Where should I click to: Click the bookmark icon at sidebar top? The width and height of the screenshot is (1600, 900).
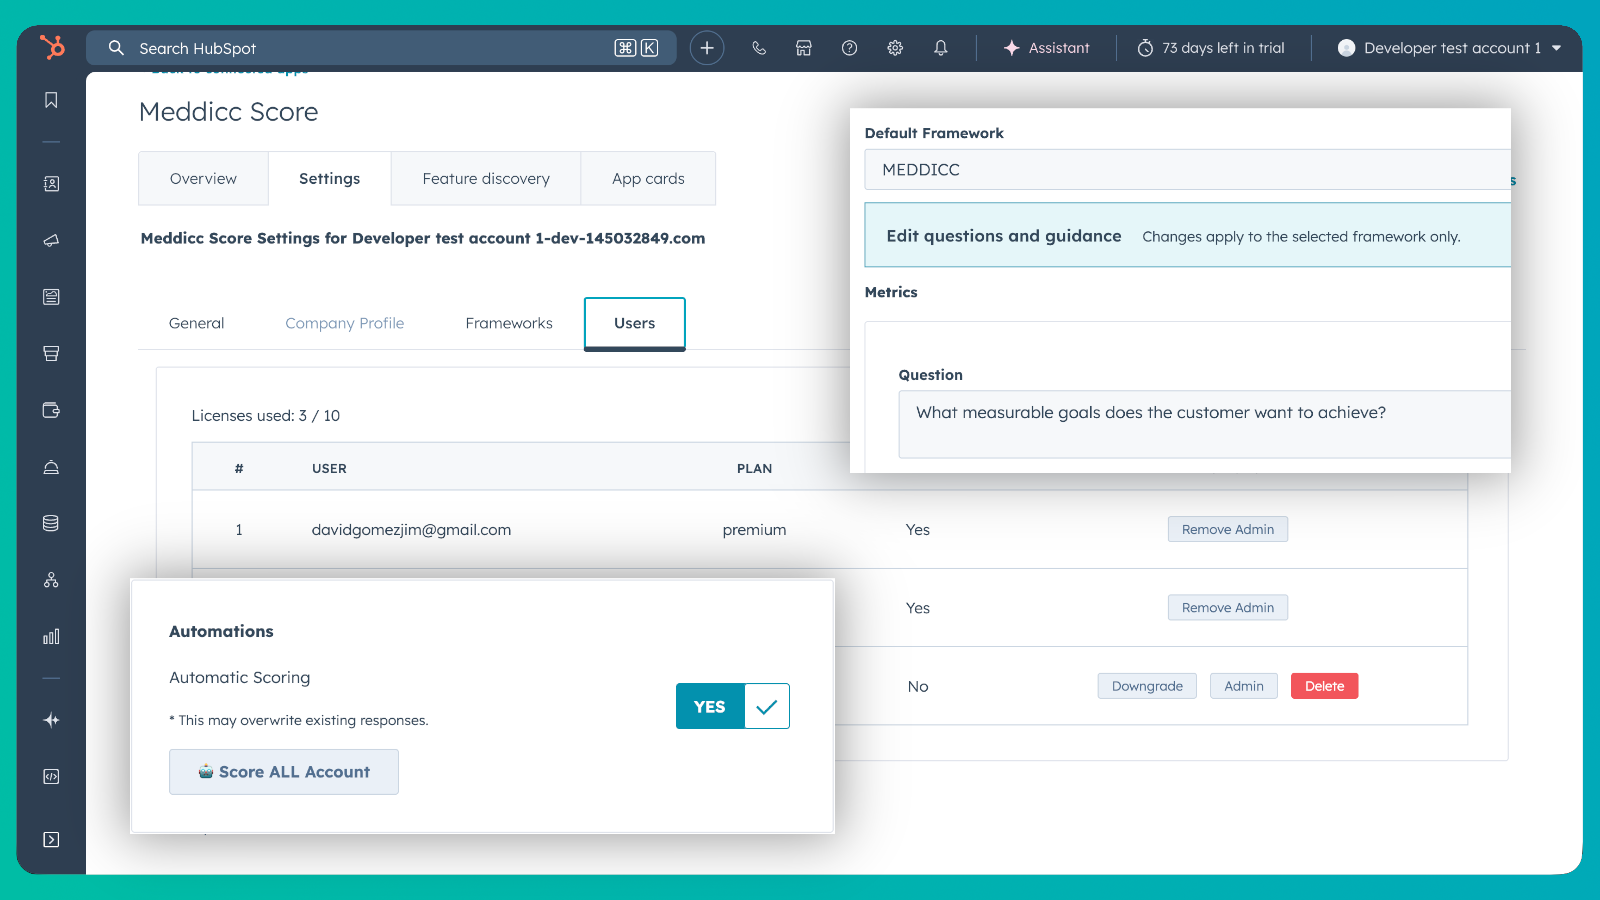coord(51,100)
